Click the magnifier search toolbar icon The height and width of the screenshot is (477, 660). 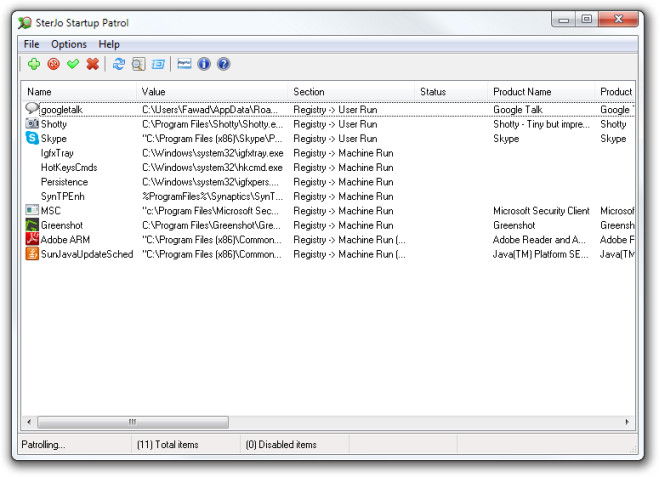pos(138,64)
